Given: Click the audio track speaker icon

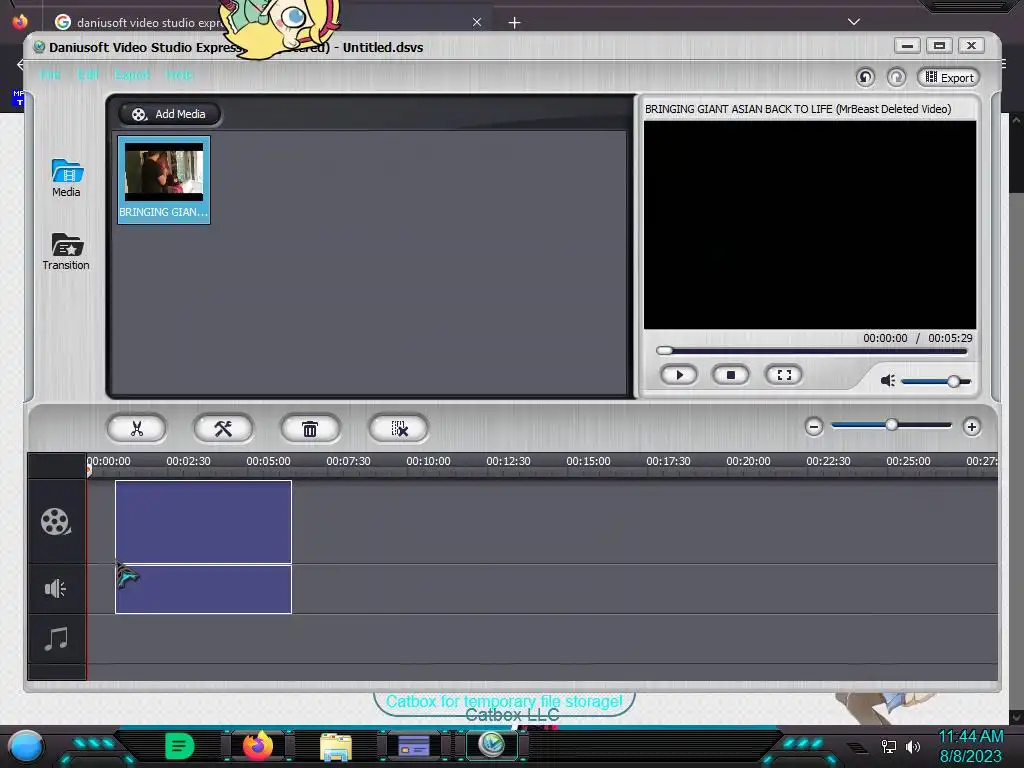Looking at the screenshot, I should click(x=56, y=589).
